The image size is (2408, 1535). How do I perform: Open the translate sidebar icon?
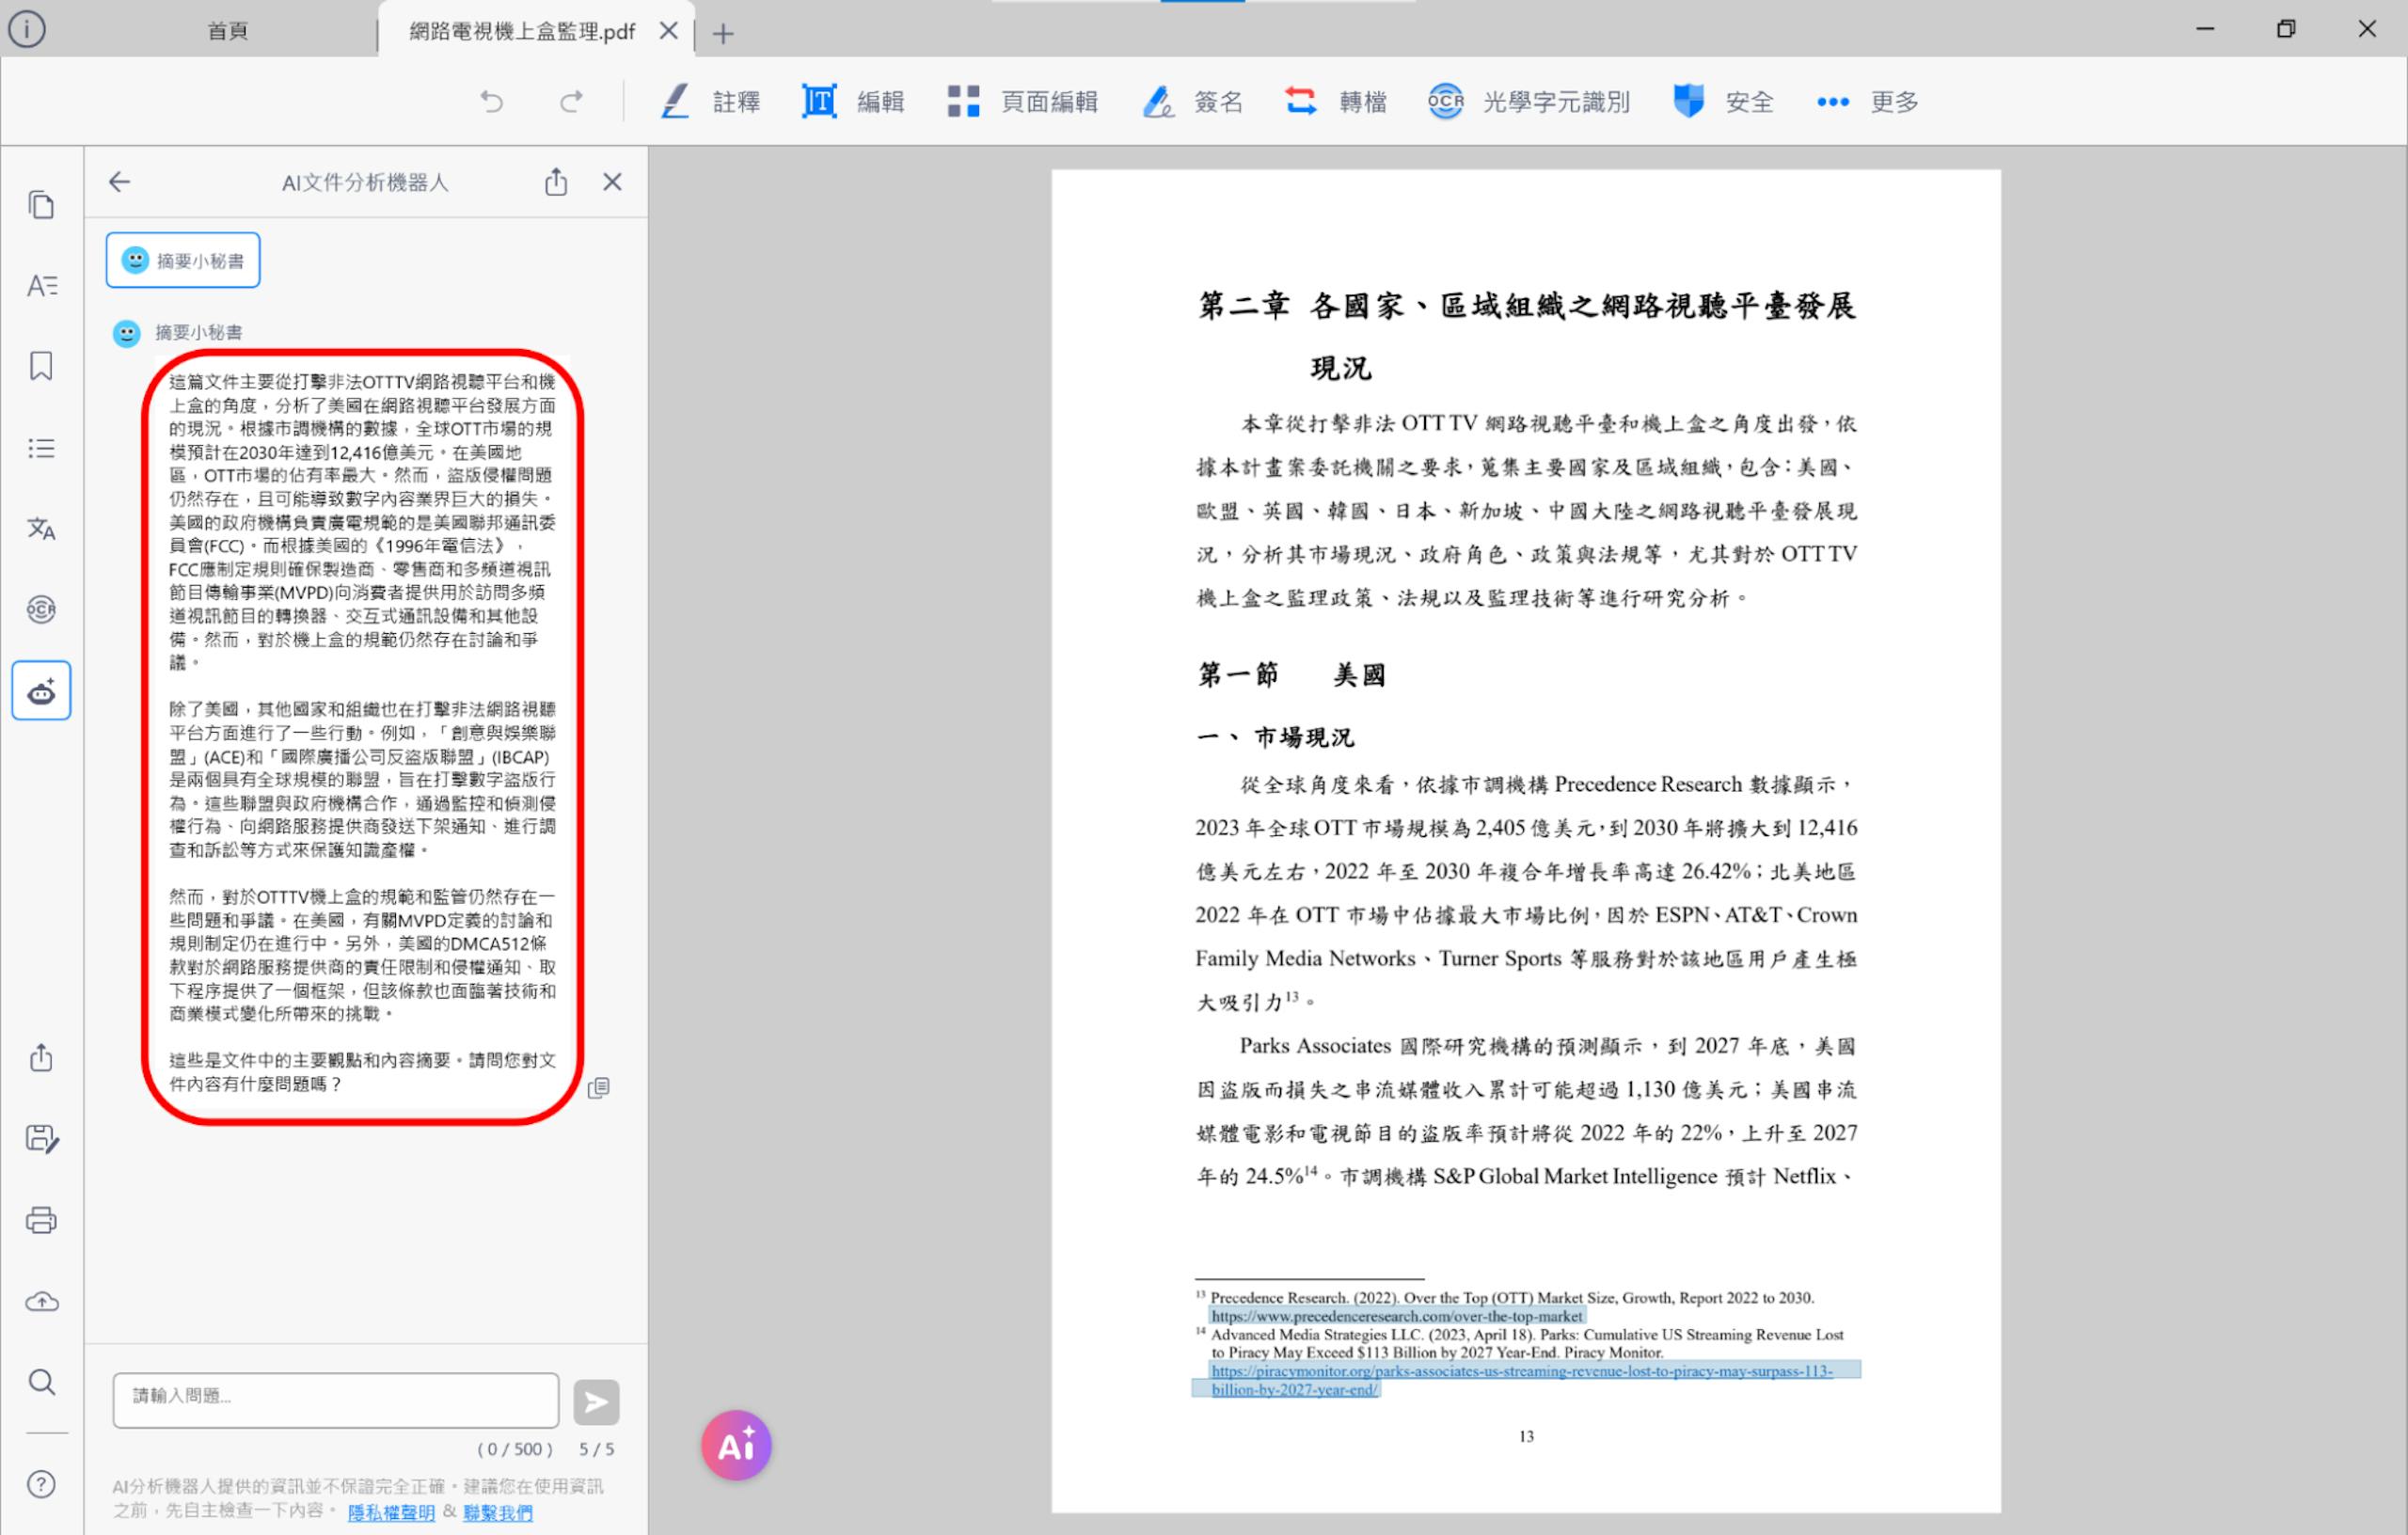point(41,528)
